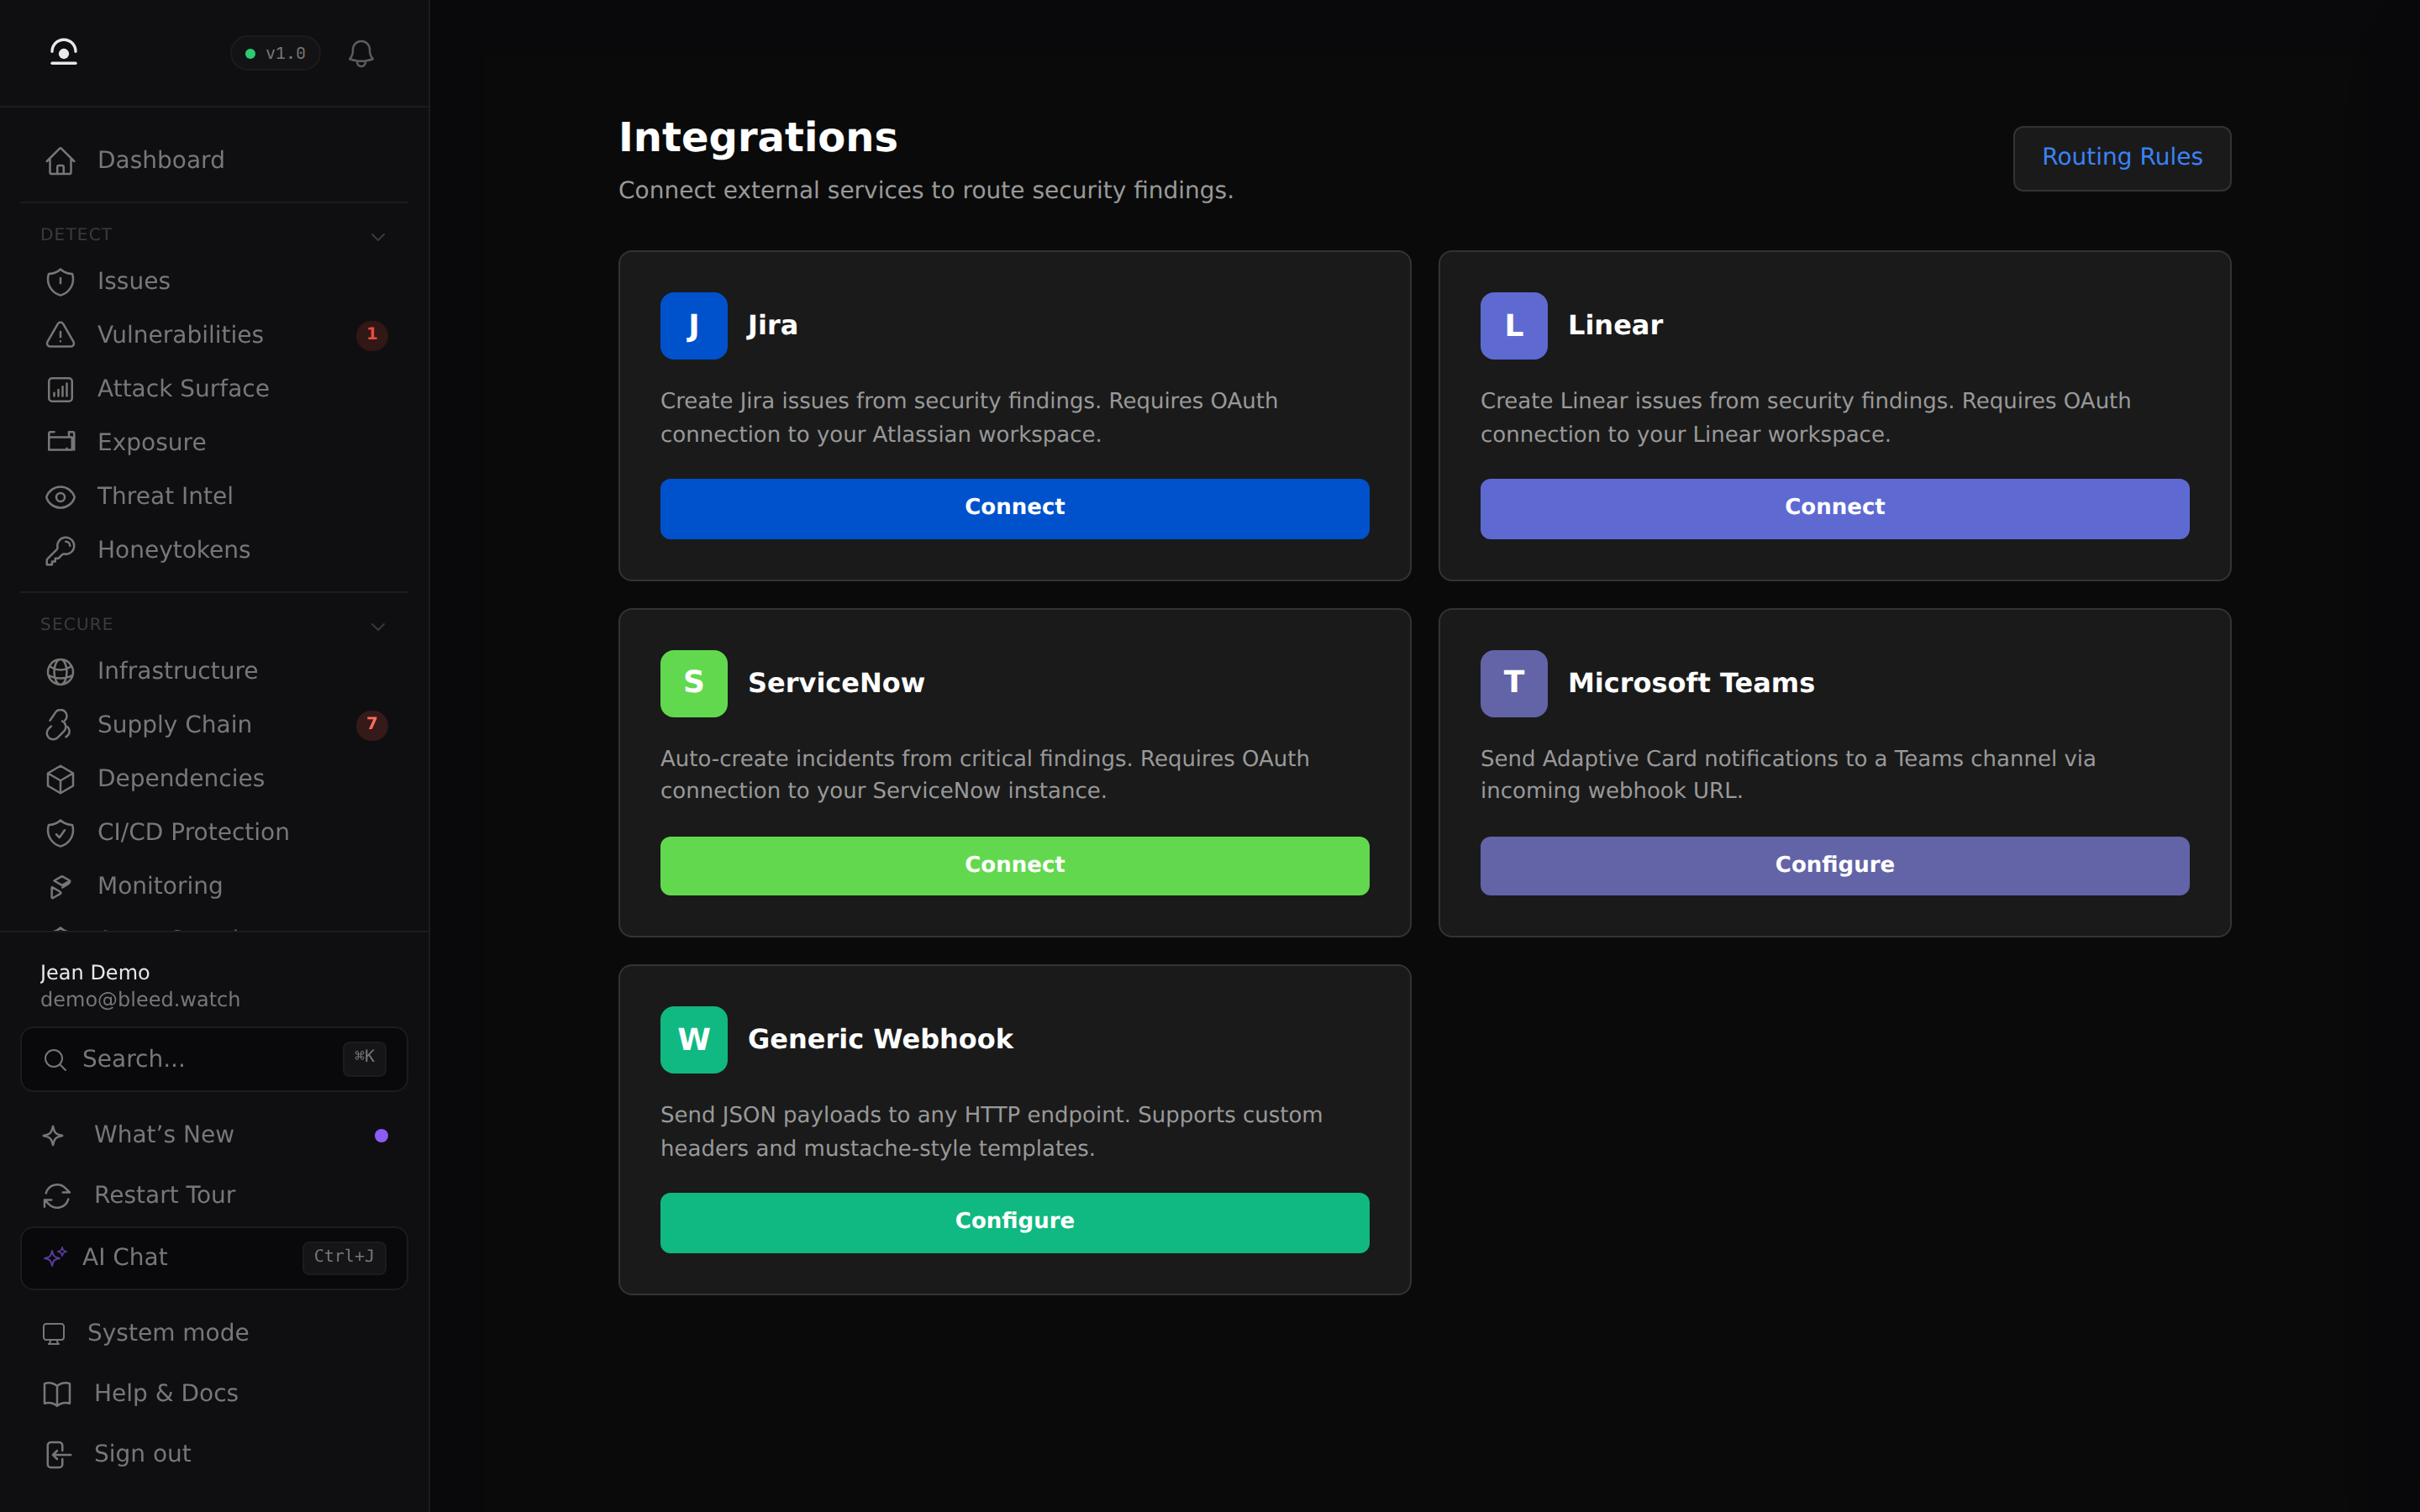
Task: Click the Linear L logo icon
Action: coord(1514,326)
